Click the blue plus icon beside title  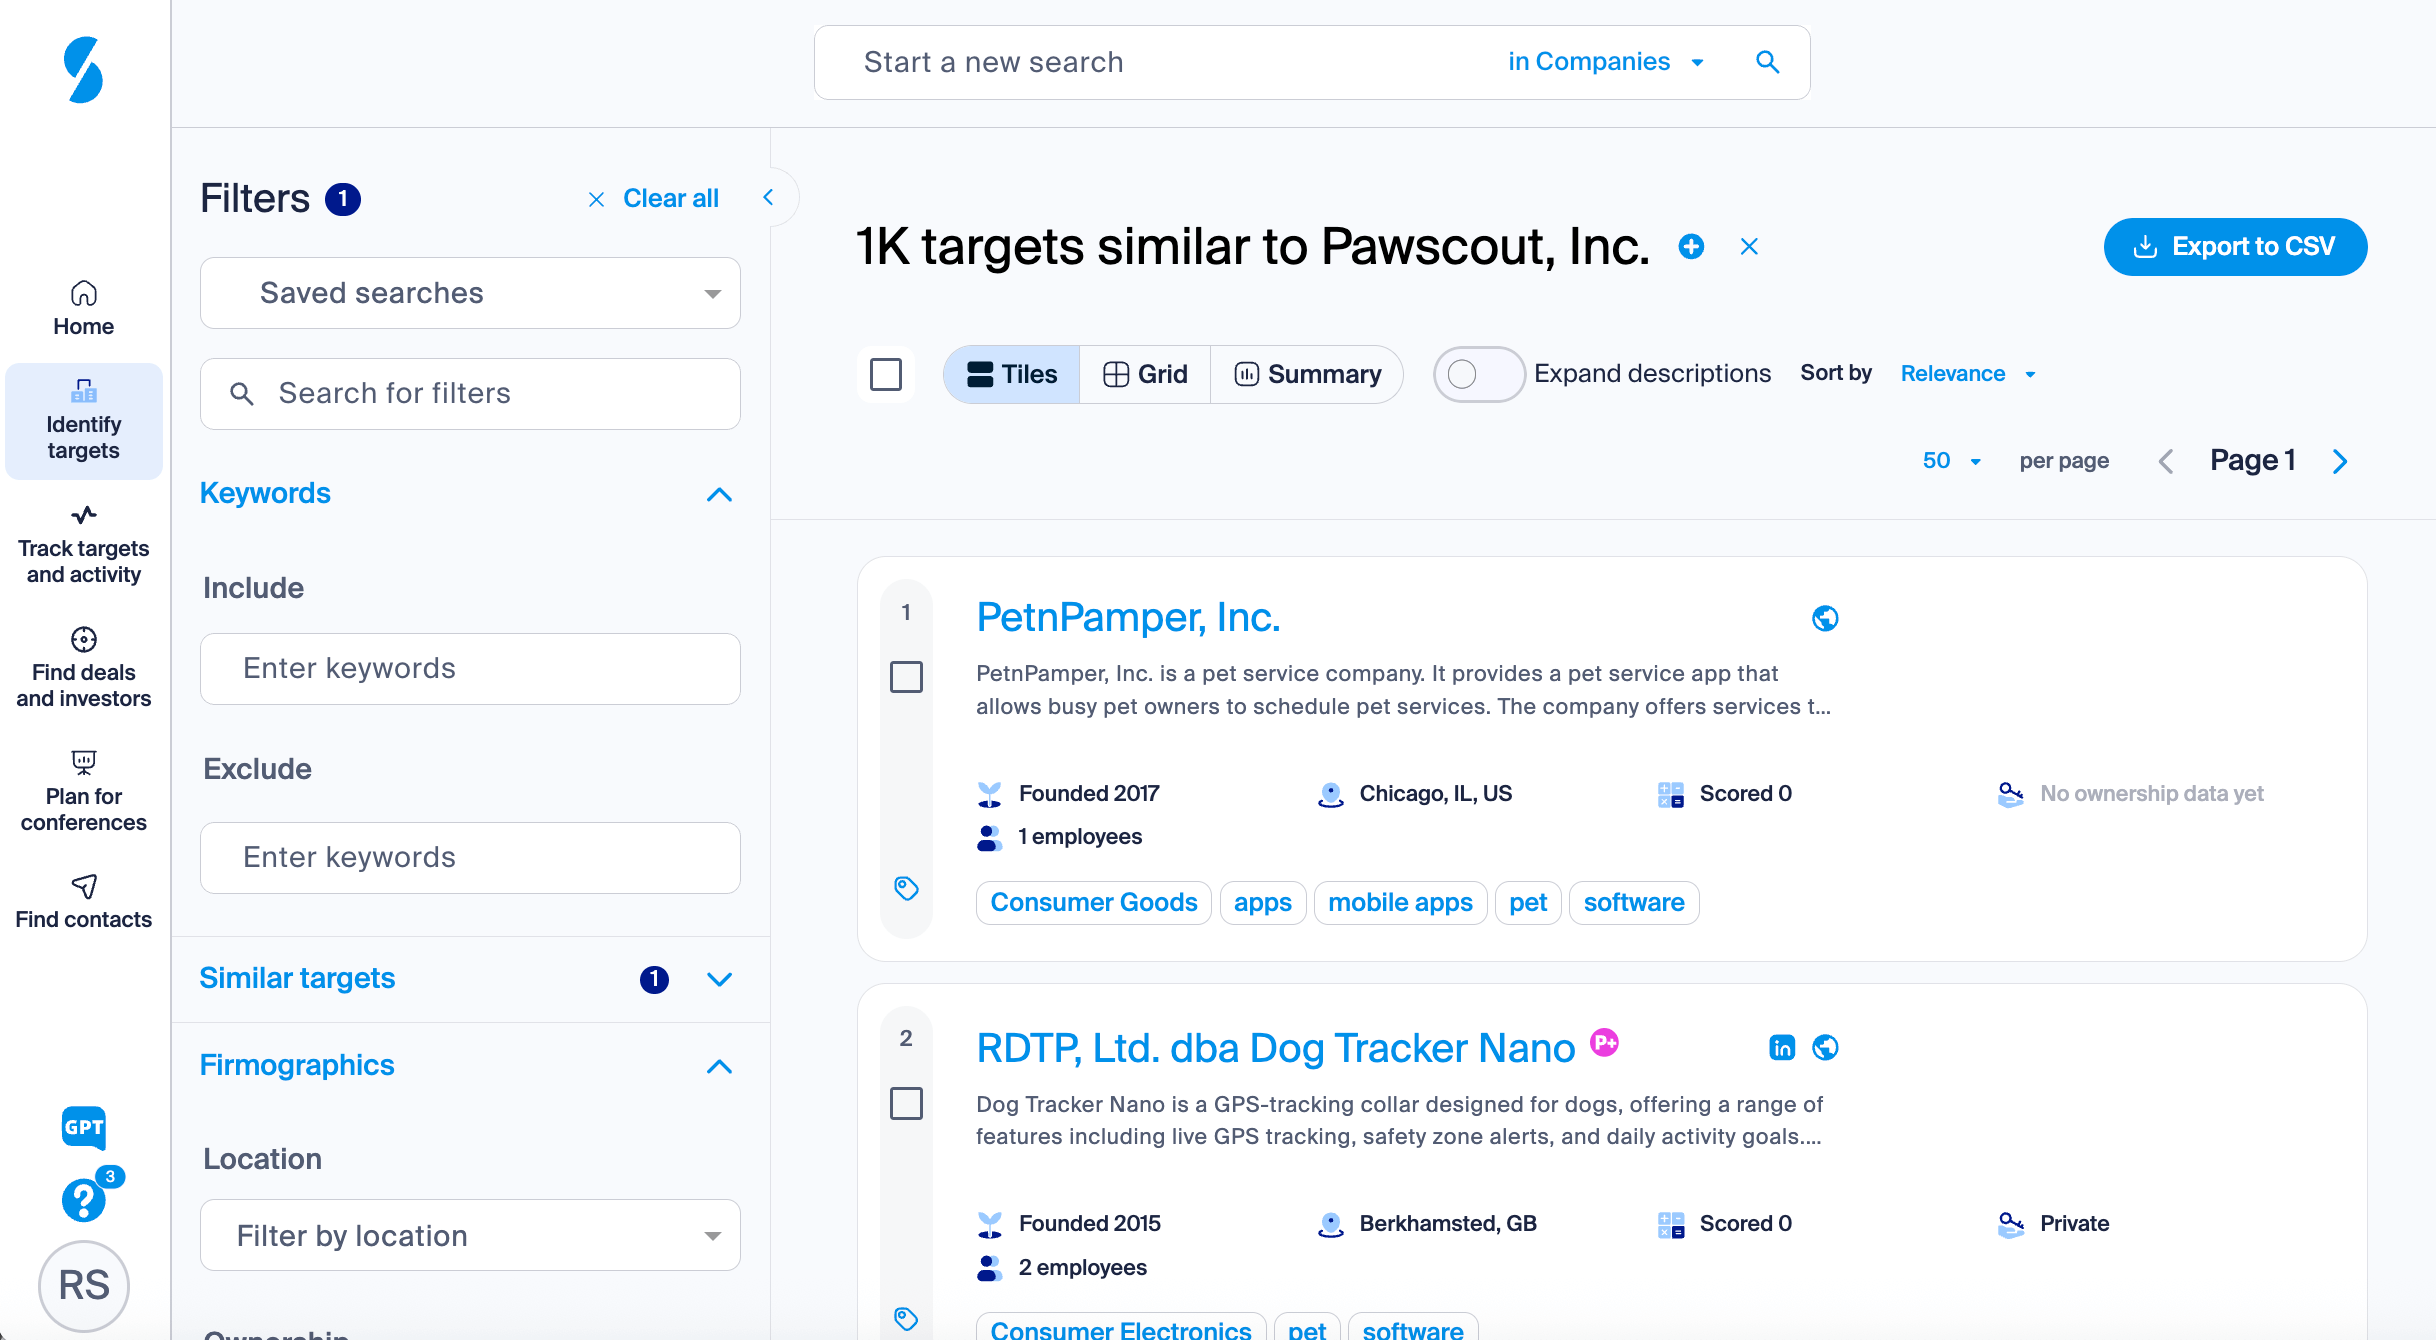[x=1691, y=246]
